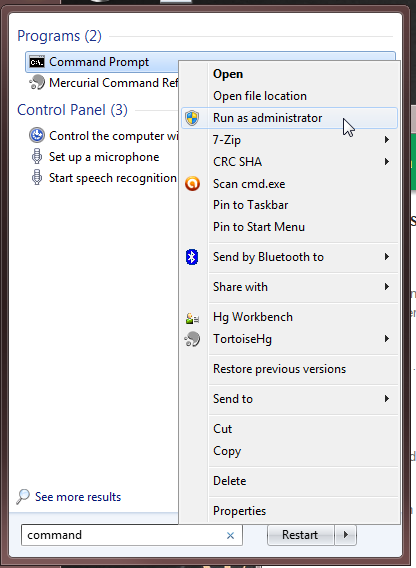Choose Restore previous versions
The height and width of the screenshot is (568, 416).
coord(279,369)
